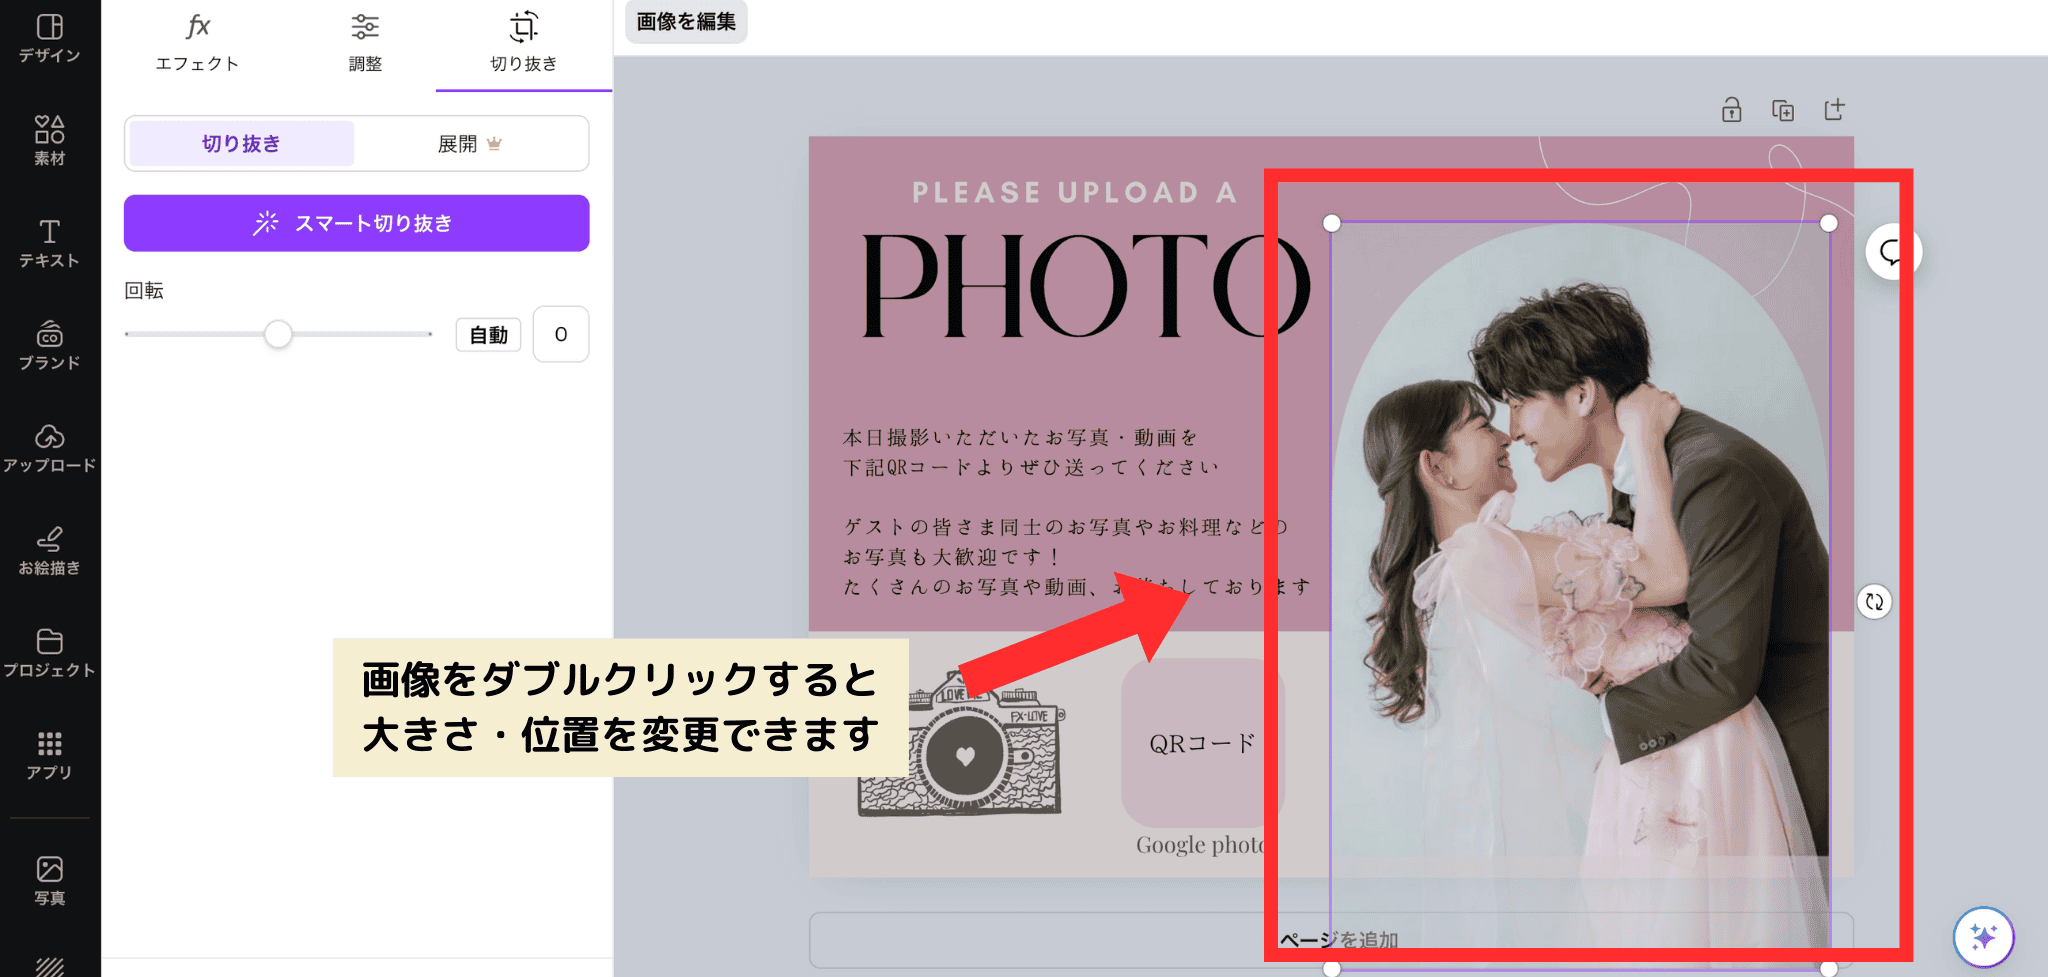Image resolution: width=2048 pixels, height=977 pixels.
Task: Select the お絵描き (Draw) tool
Action: [49, 551]
